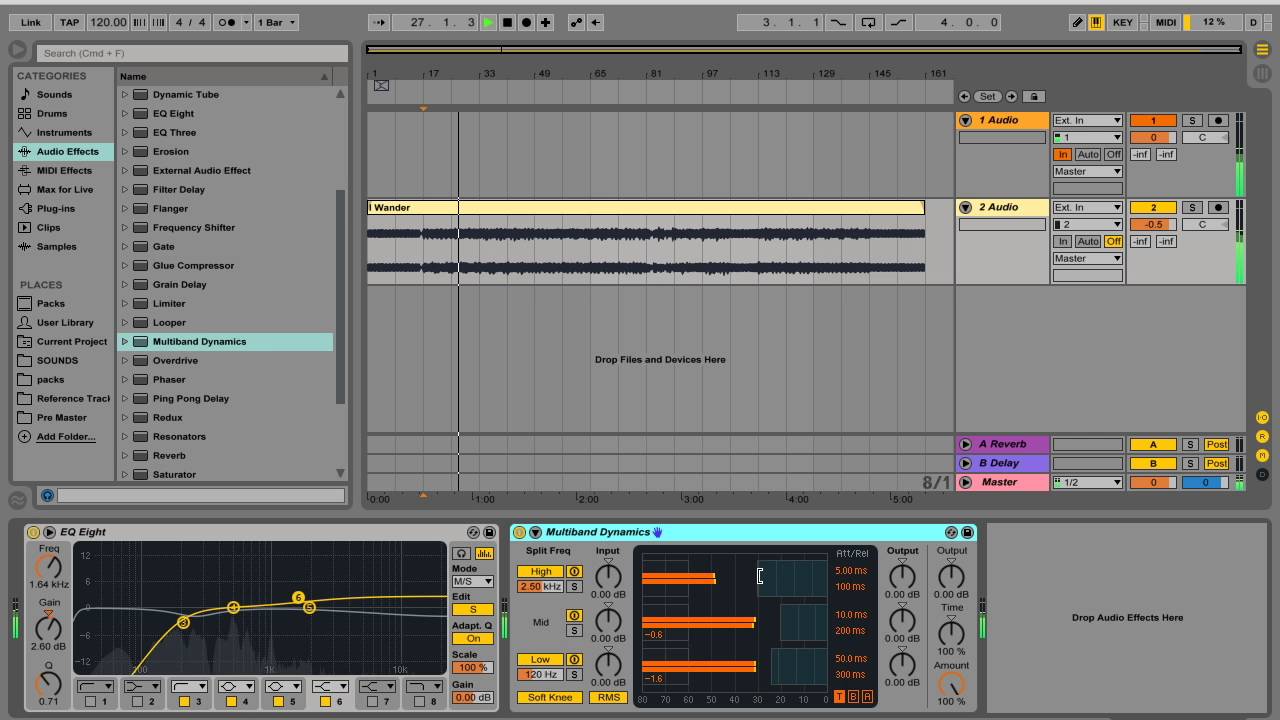
Task: Toggle High band activator in Multiband Dynamics
Action: (x=574, y=571)
